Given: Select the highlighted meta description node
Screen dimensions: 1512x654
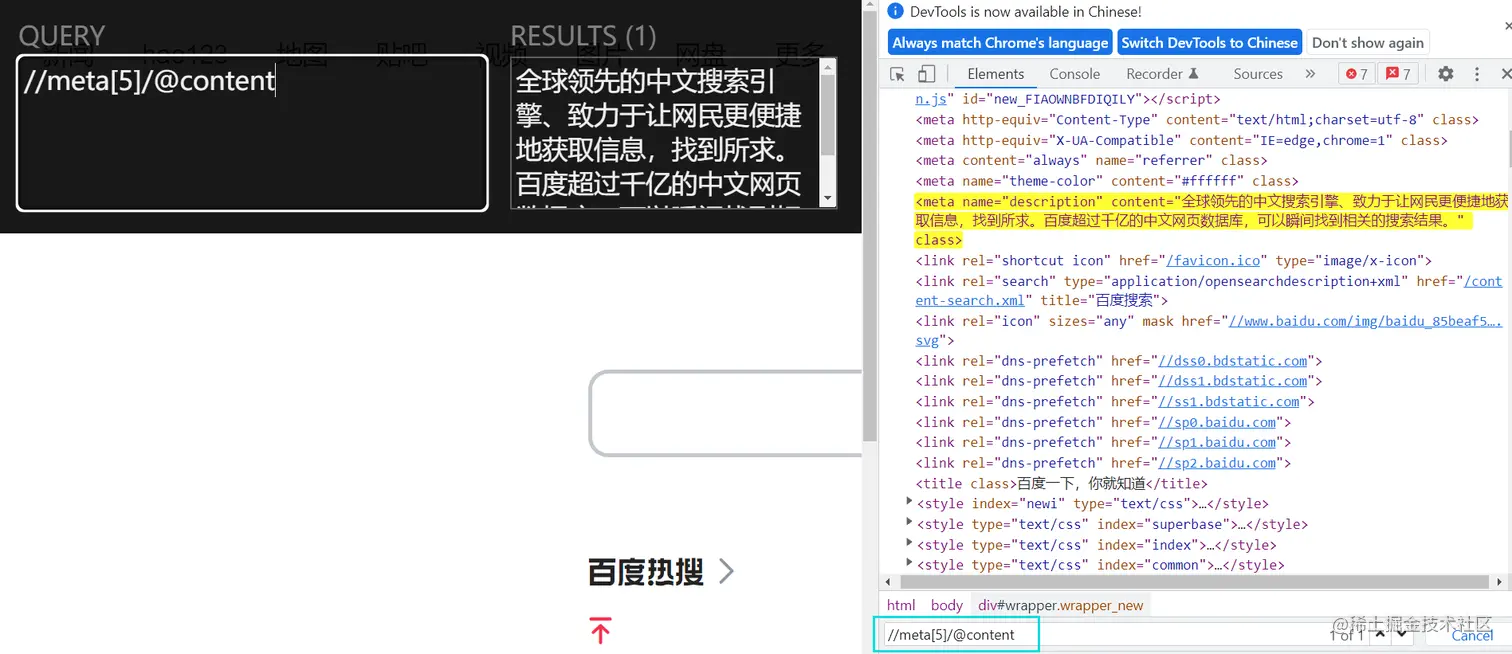Looking at the screenshot, I should pos(1211,220).
